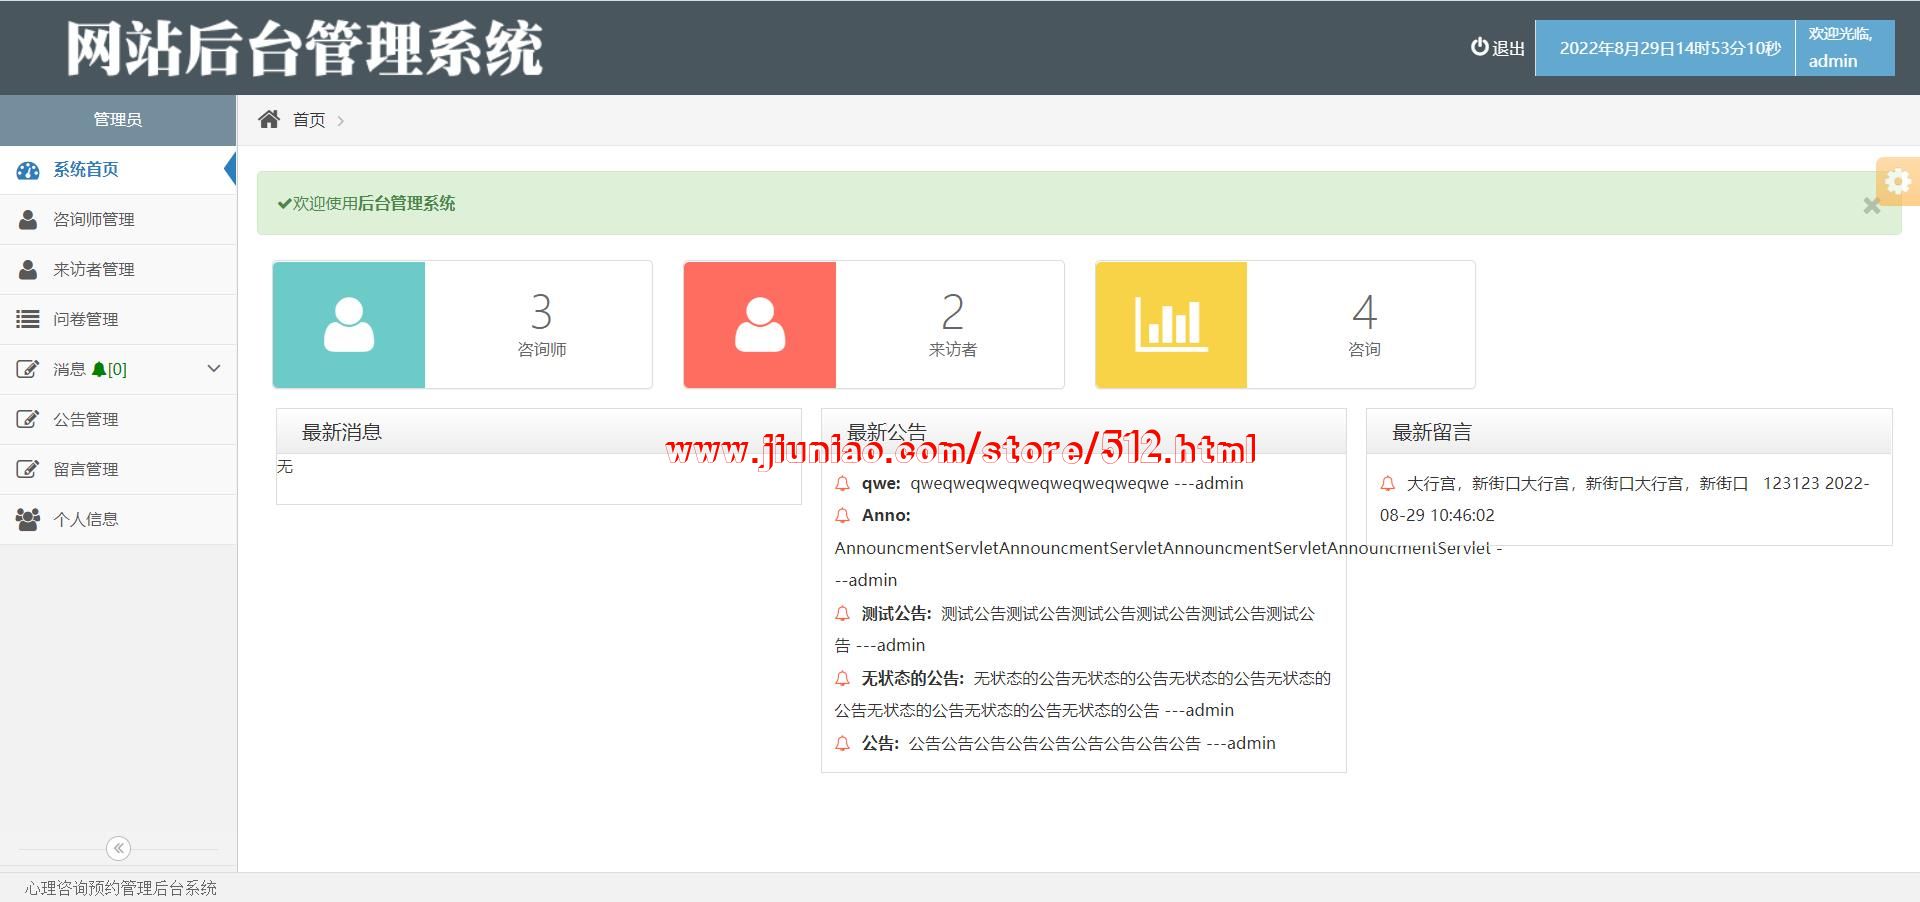The height and width of the screenshot is (902, 1920).
Task: Open 个人信息 in sidebar
Action: [85, 520]
